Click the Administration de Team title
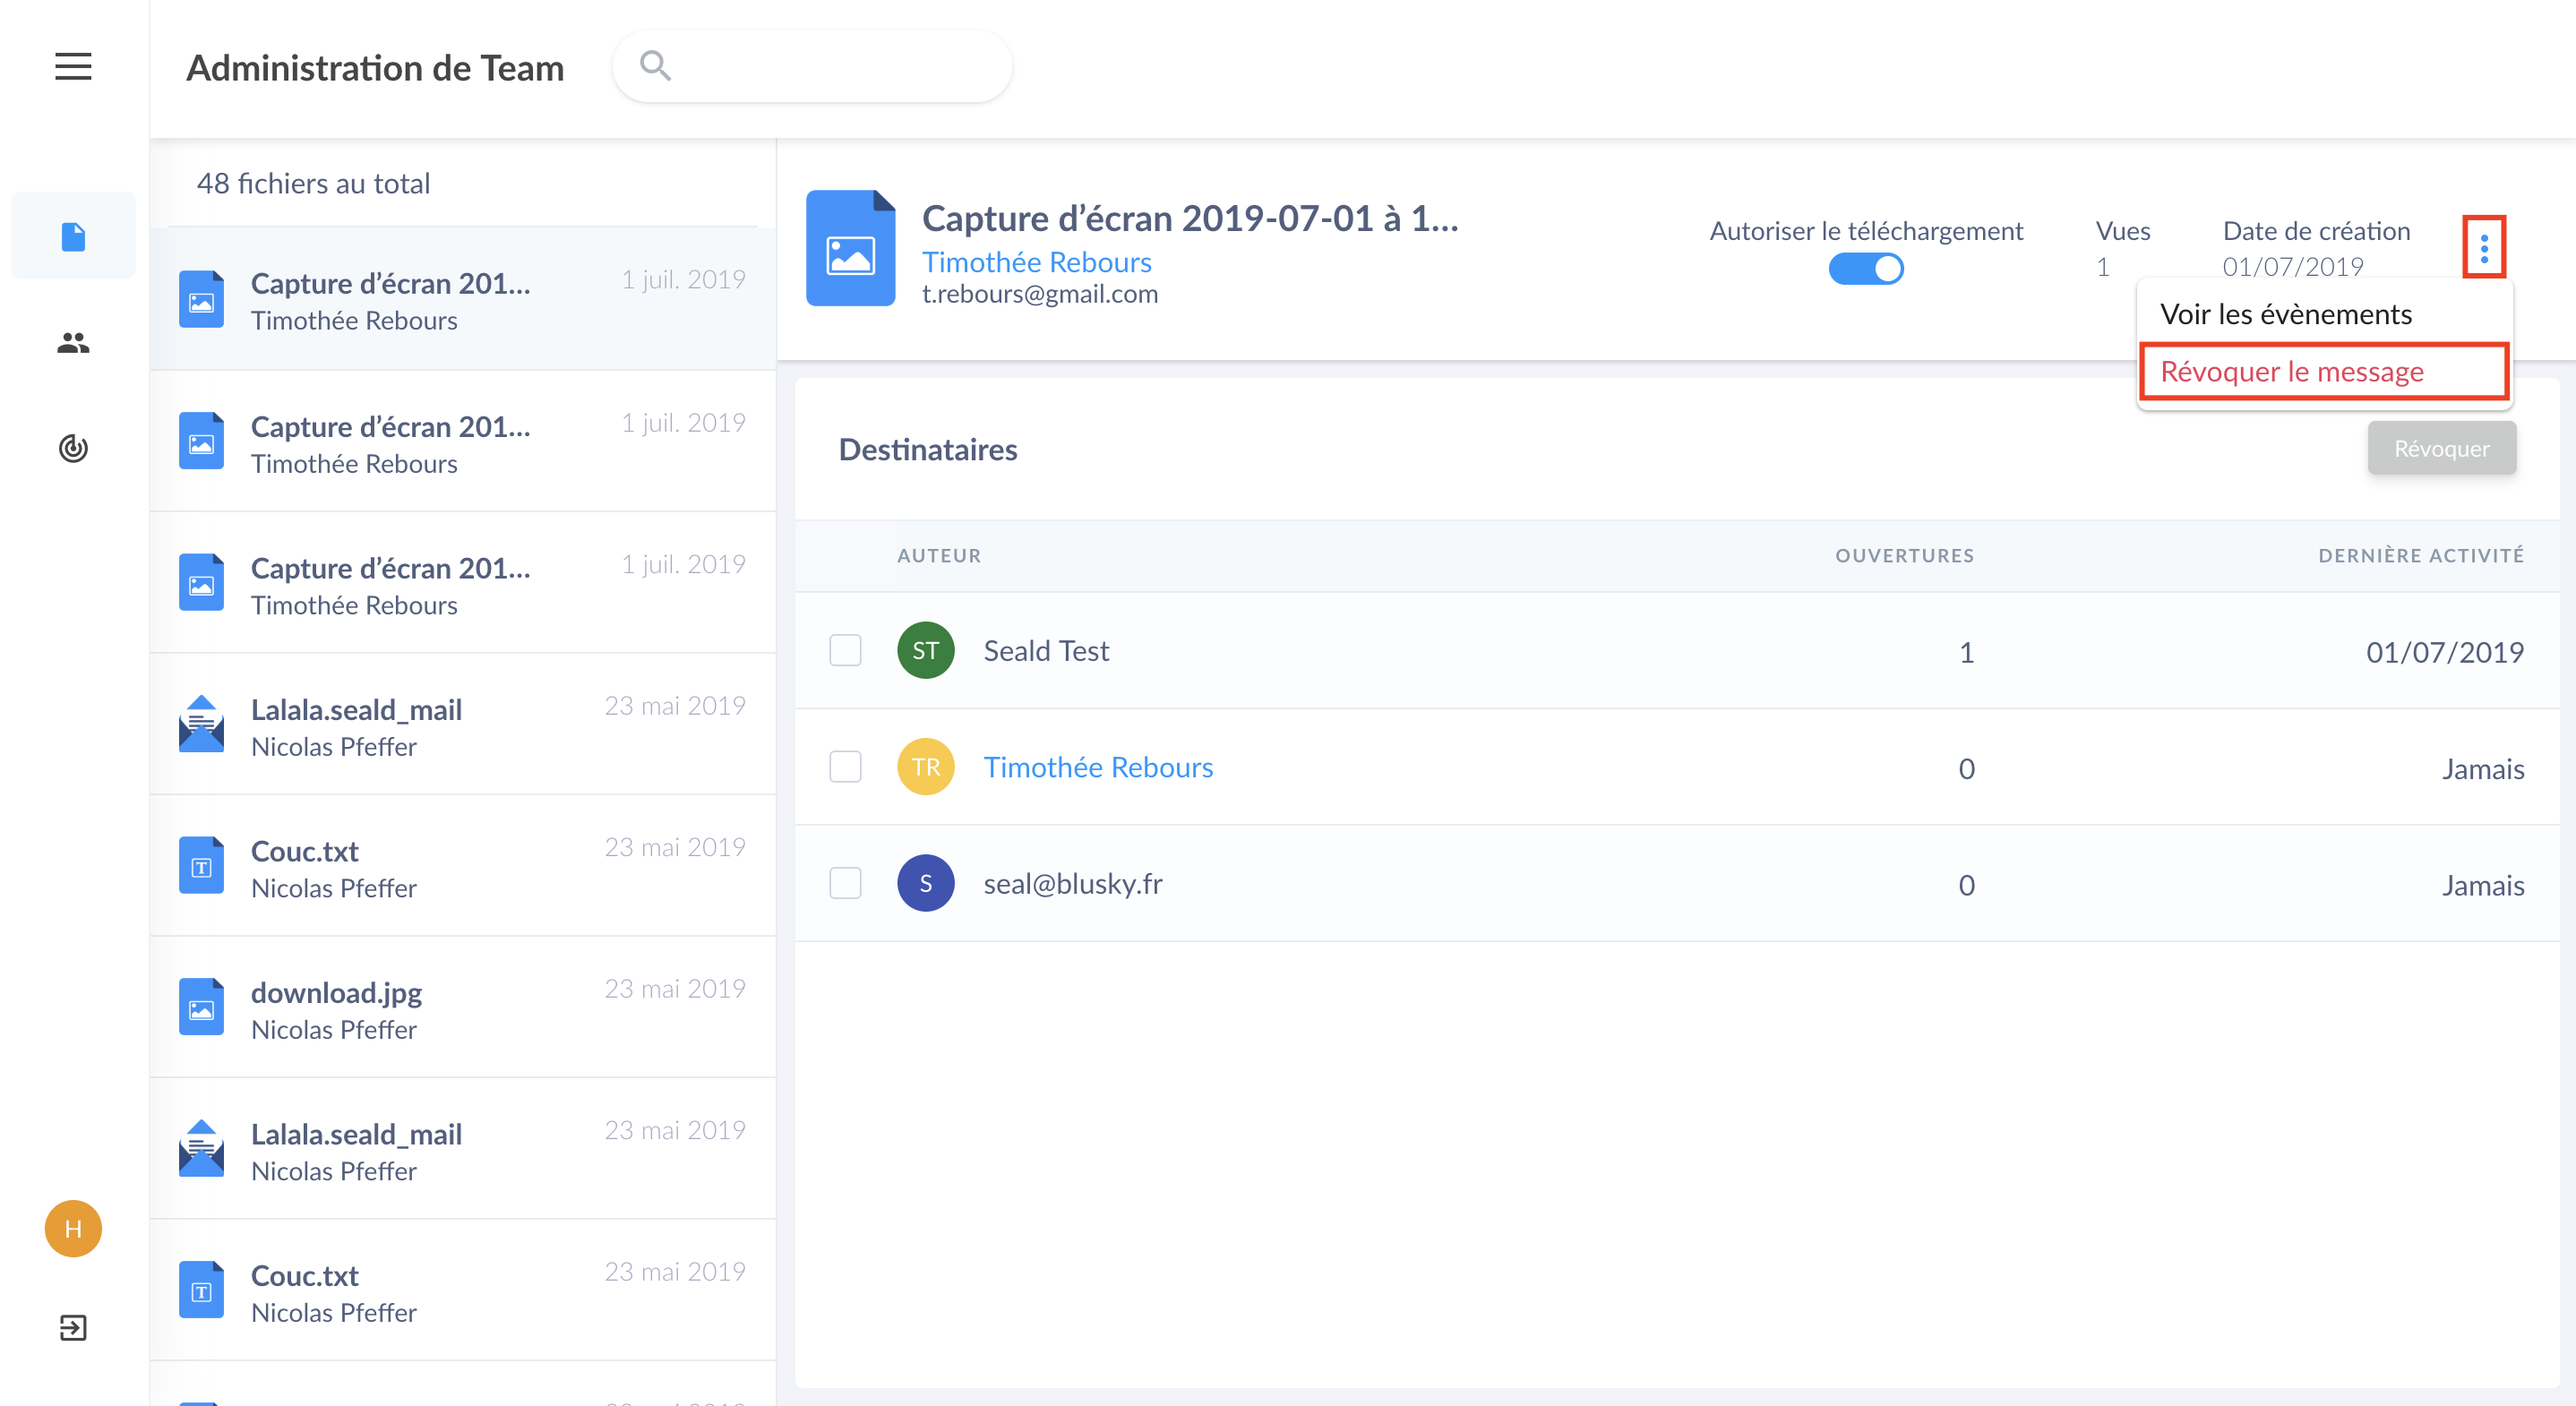2576x1406 pixels. tap(375, 68)
